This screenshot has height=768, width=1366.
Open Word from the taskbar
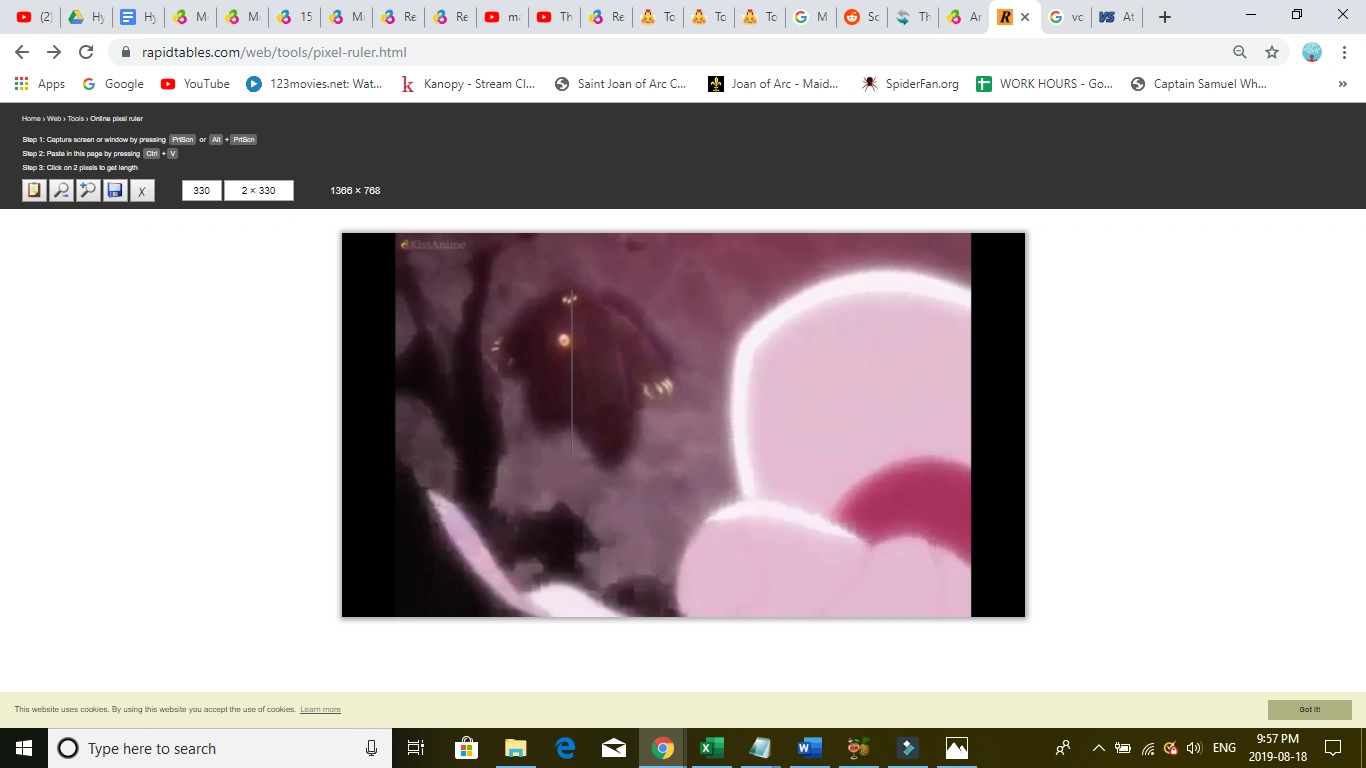pyautogui.click(x=809, y=748)
